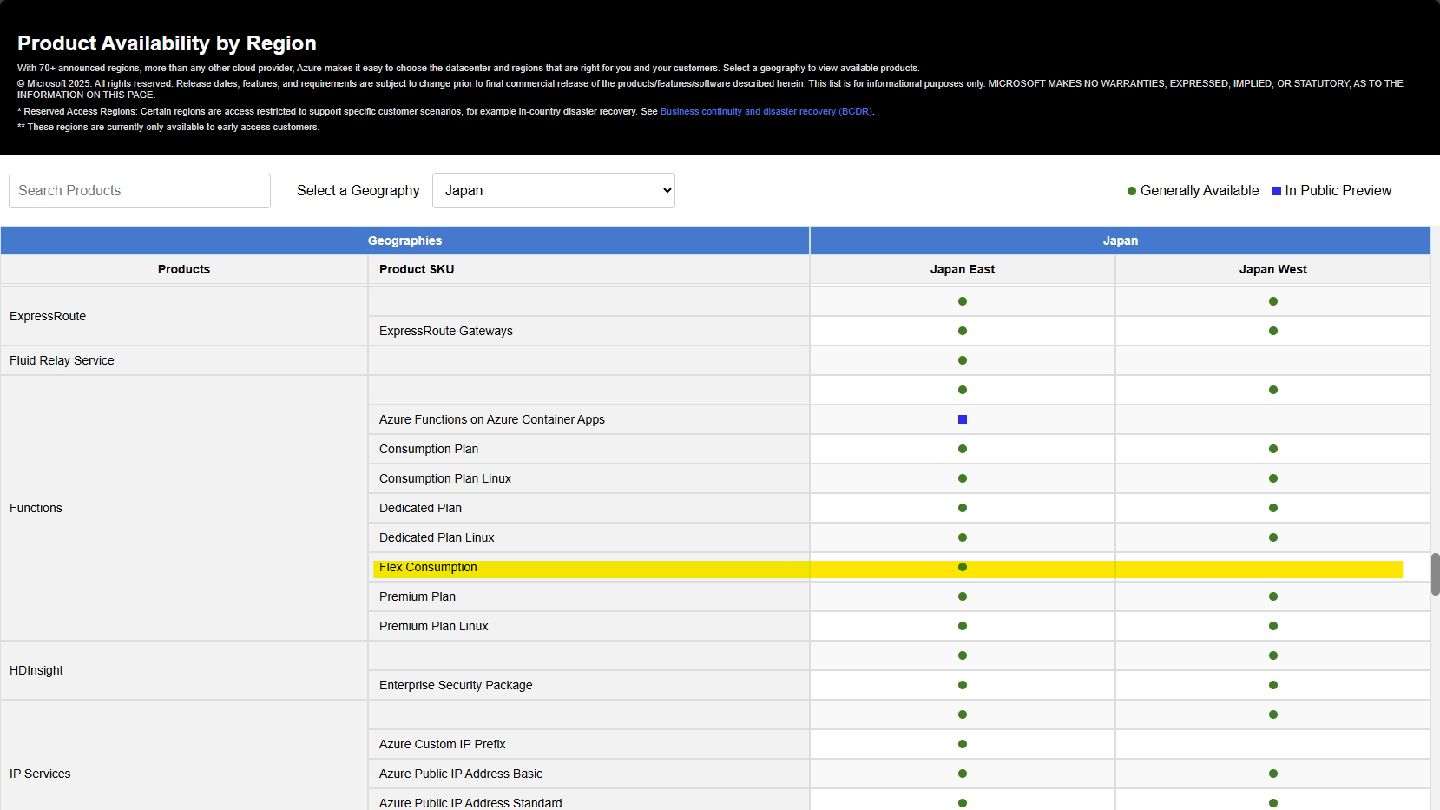Focus the Search Products field
1440x810 pixels.
click(140, 190)
